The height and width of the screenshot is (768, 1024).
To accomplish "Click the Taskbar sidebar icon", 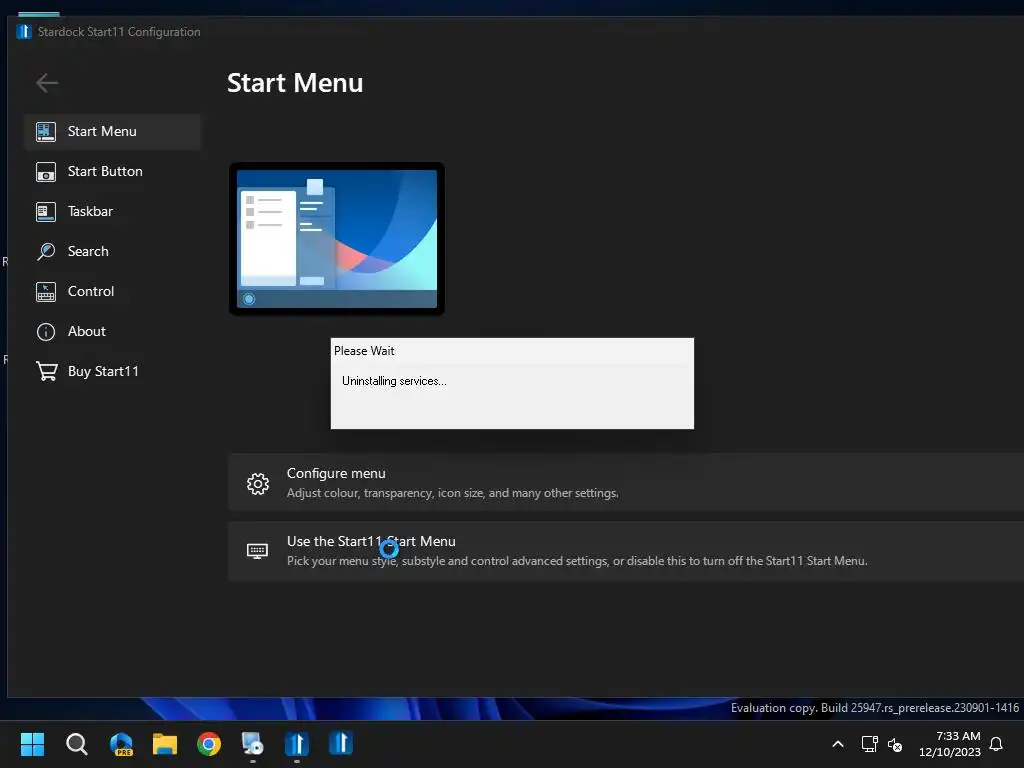I will (x=46, y=212).
